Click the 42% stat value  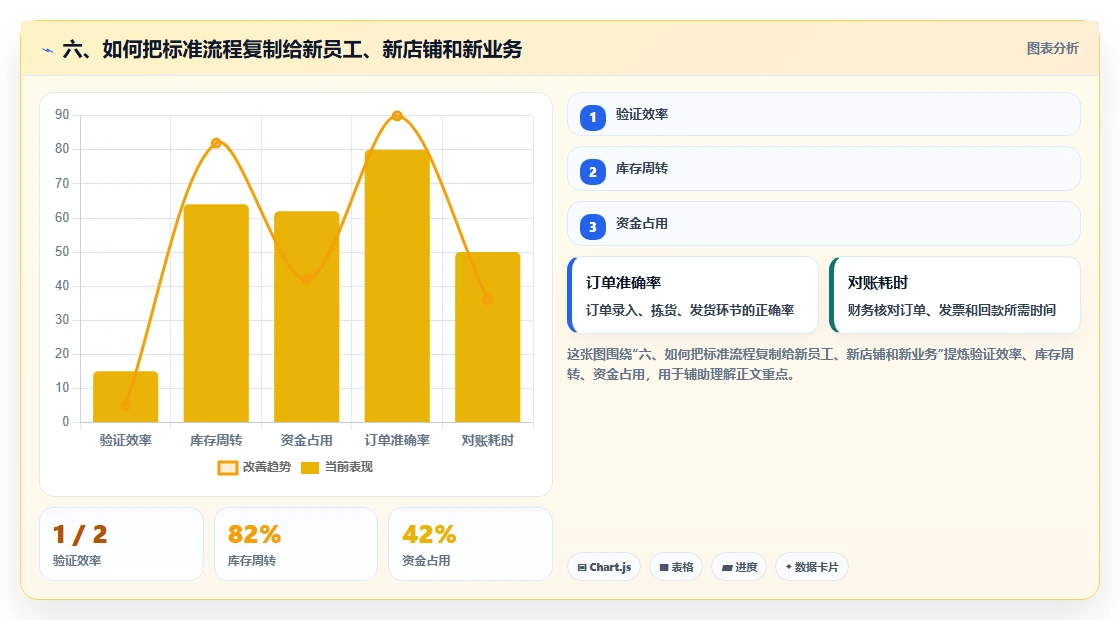coord(429,534)
